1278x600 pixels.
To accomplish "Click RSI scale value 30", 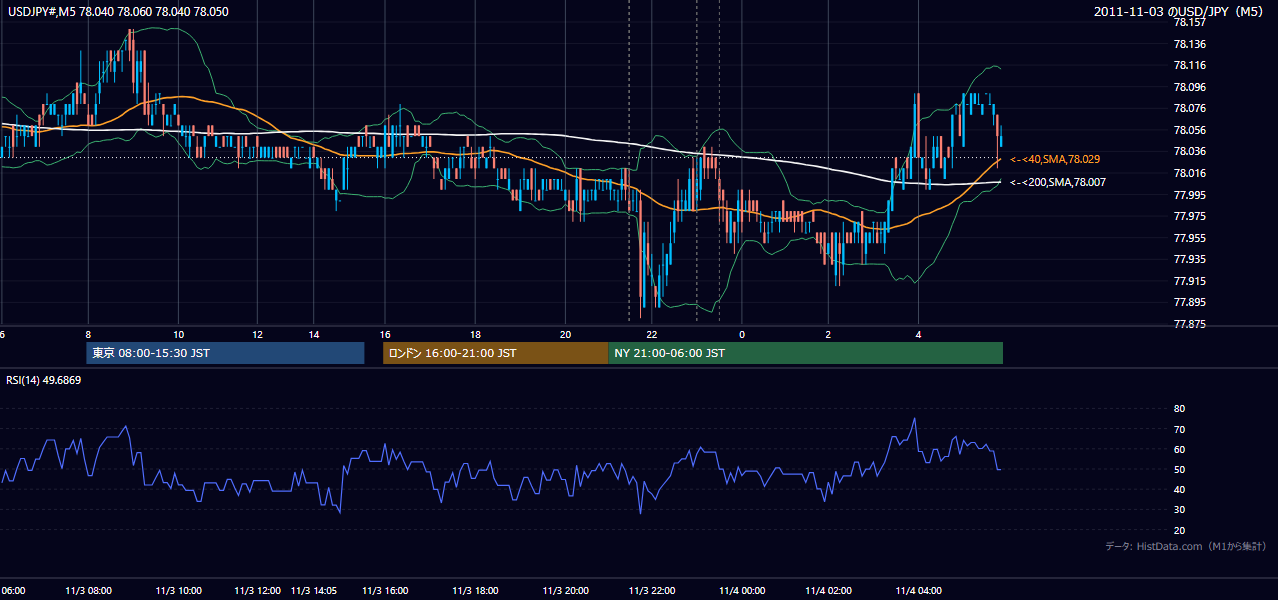I will pos(1179,510).
